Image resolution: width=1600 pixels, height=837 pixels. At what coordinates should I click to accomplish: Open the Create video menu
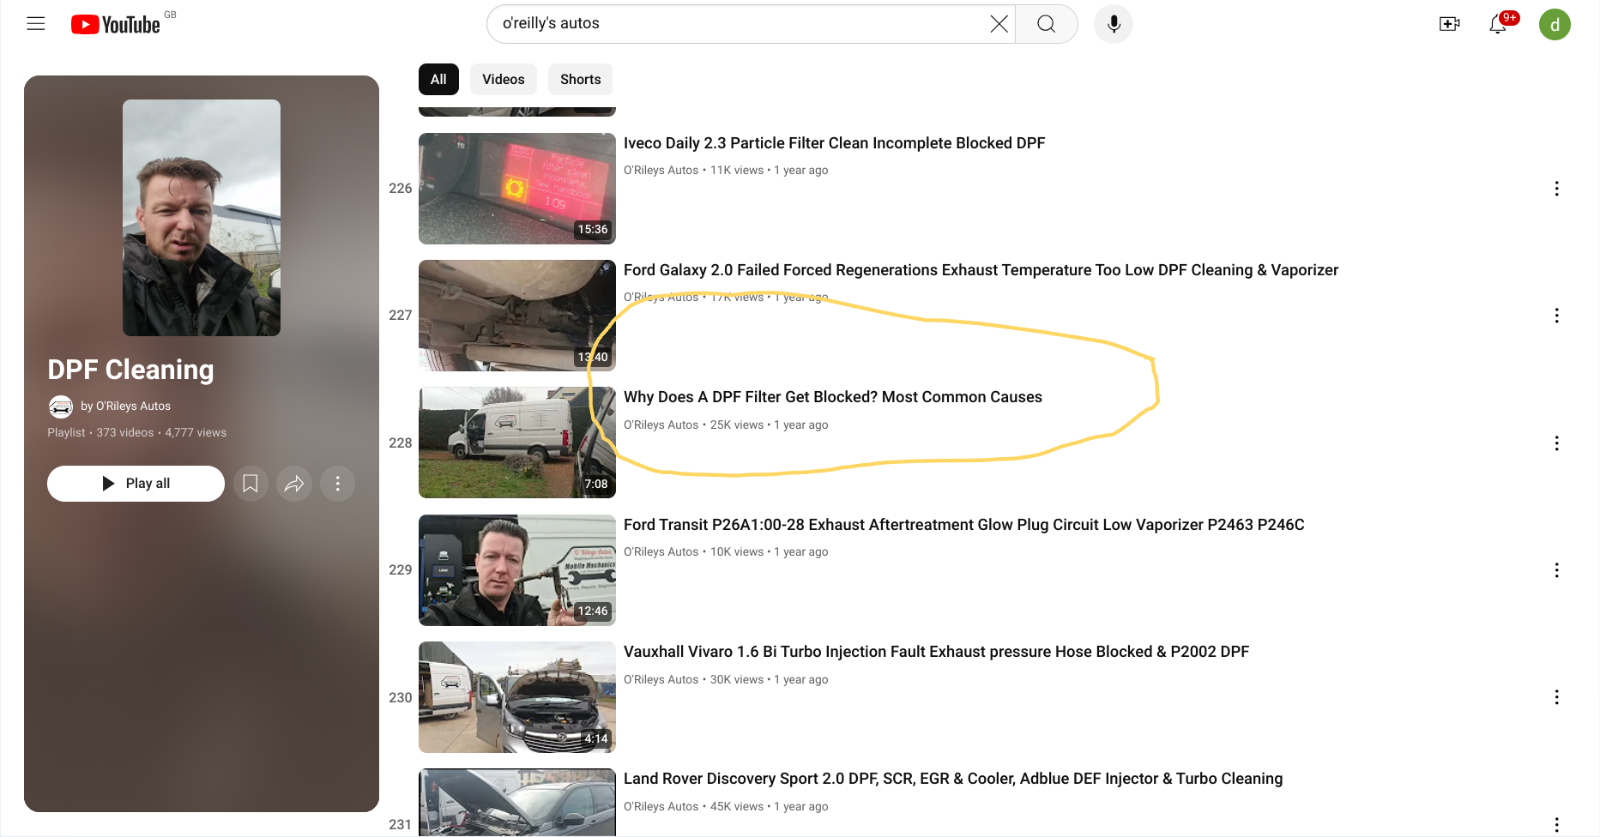[1449, 24]
